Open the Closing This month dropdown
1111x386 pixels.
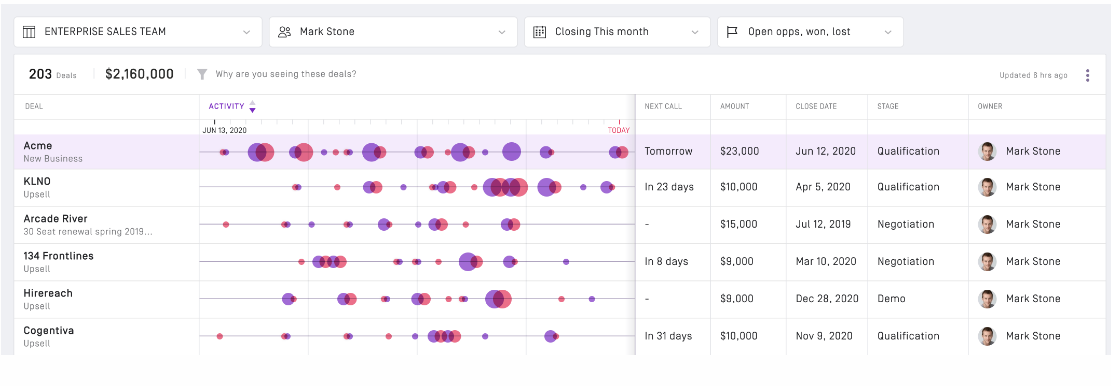[x=617, y=32]
